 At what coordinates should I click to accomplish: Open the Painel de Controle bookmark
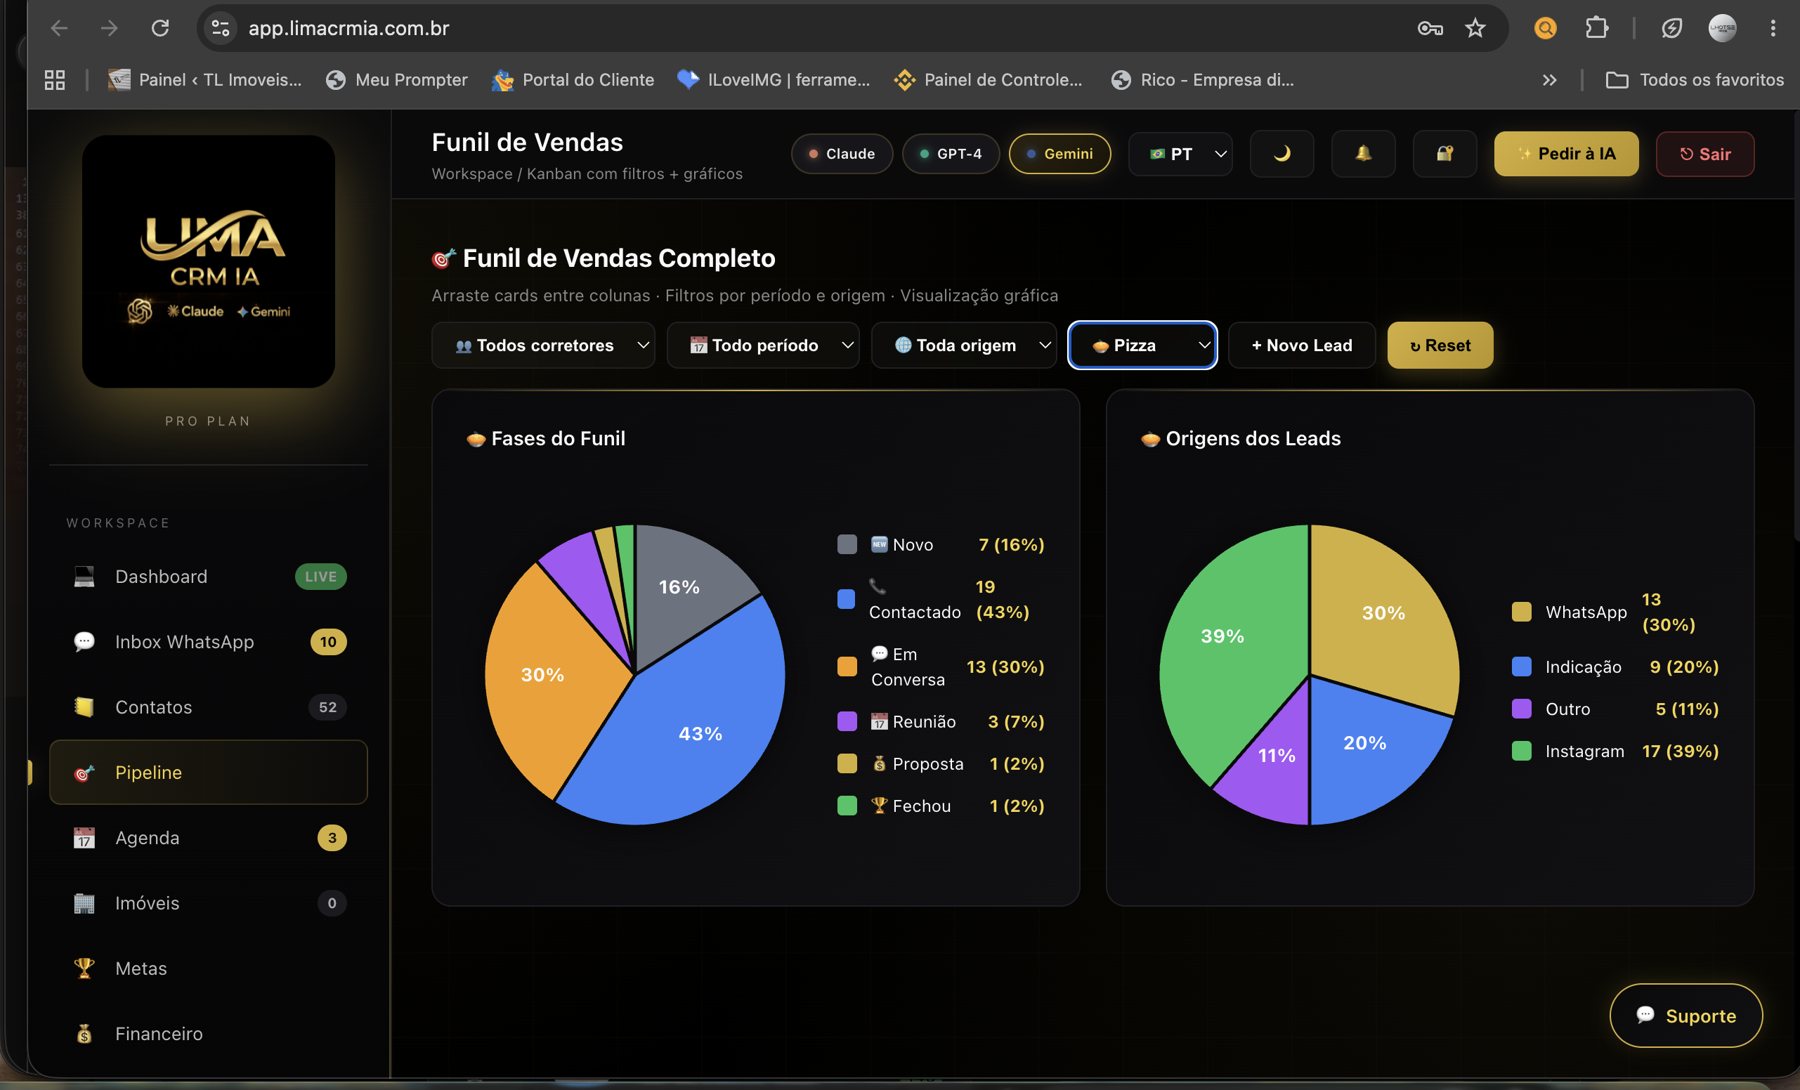pos(988,80)
